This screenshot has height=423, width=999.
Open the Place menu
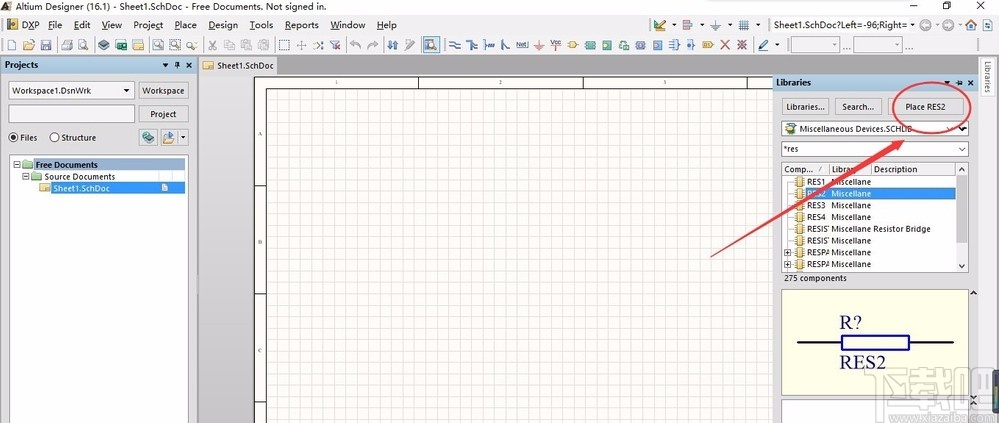coord(185,25)
